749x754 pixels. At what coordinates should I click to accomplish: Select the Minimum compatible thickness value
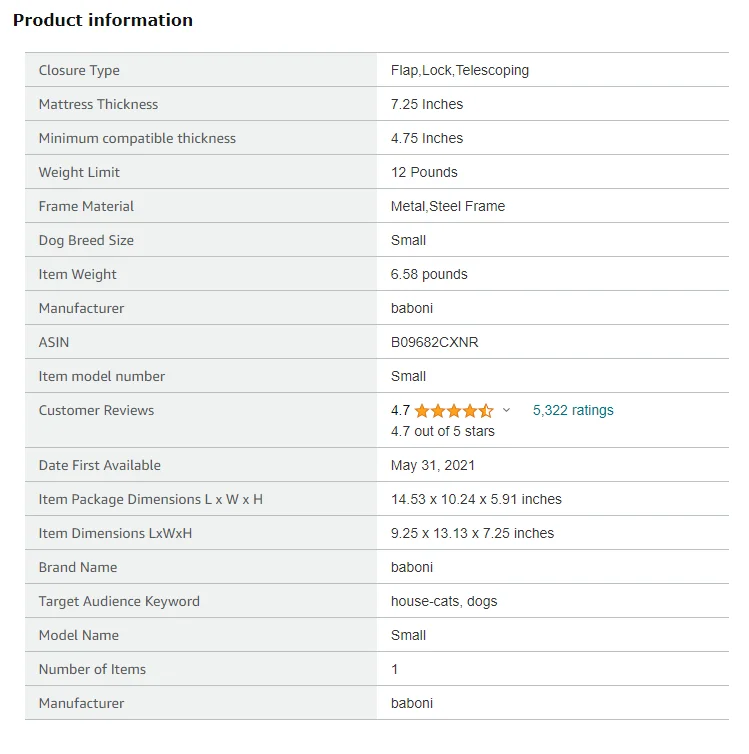[x=427, y=138]
